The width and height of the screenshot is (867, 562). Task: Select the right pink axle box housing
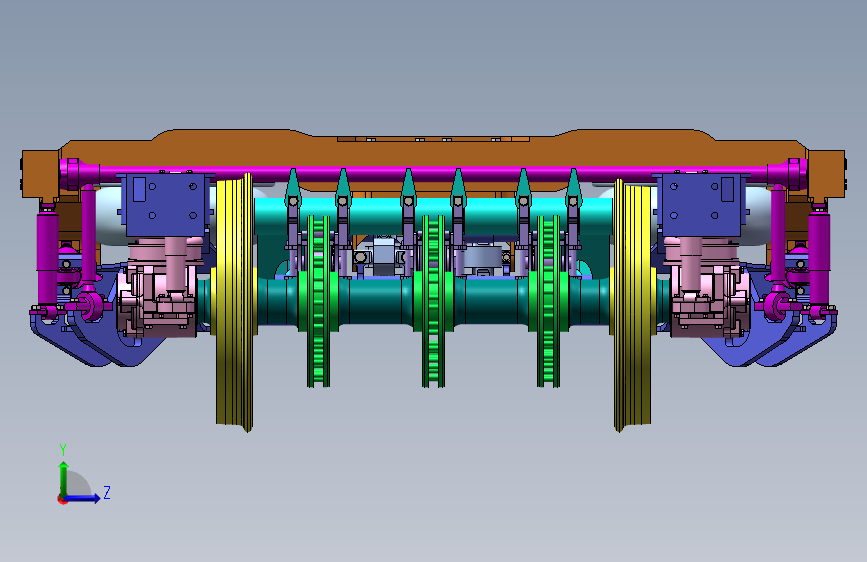point(706,288)
